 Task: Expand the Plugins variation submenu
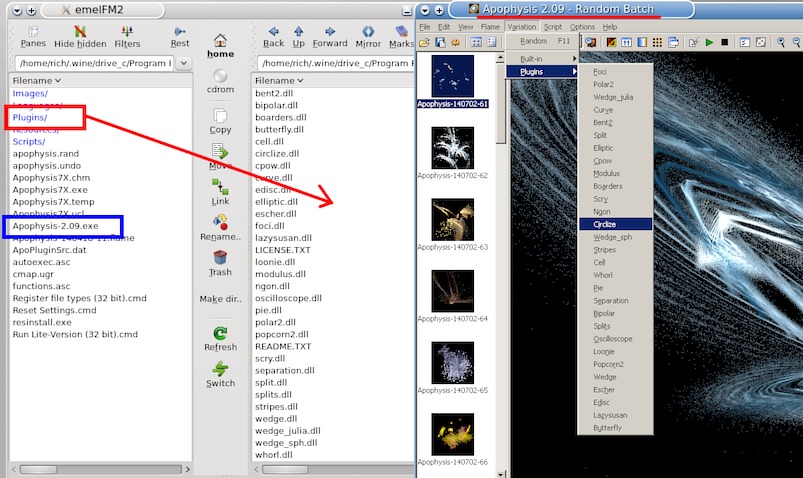[543, 72]
